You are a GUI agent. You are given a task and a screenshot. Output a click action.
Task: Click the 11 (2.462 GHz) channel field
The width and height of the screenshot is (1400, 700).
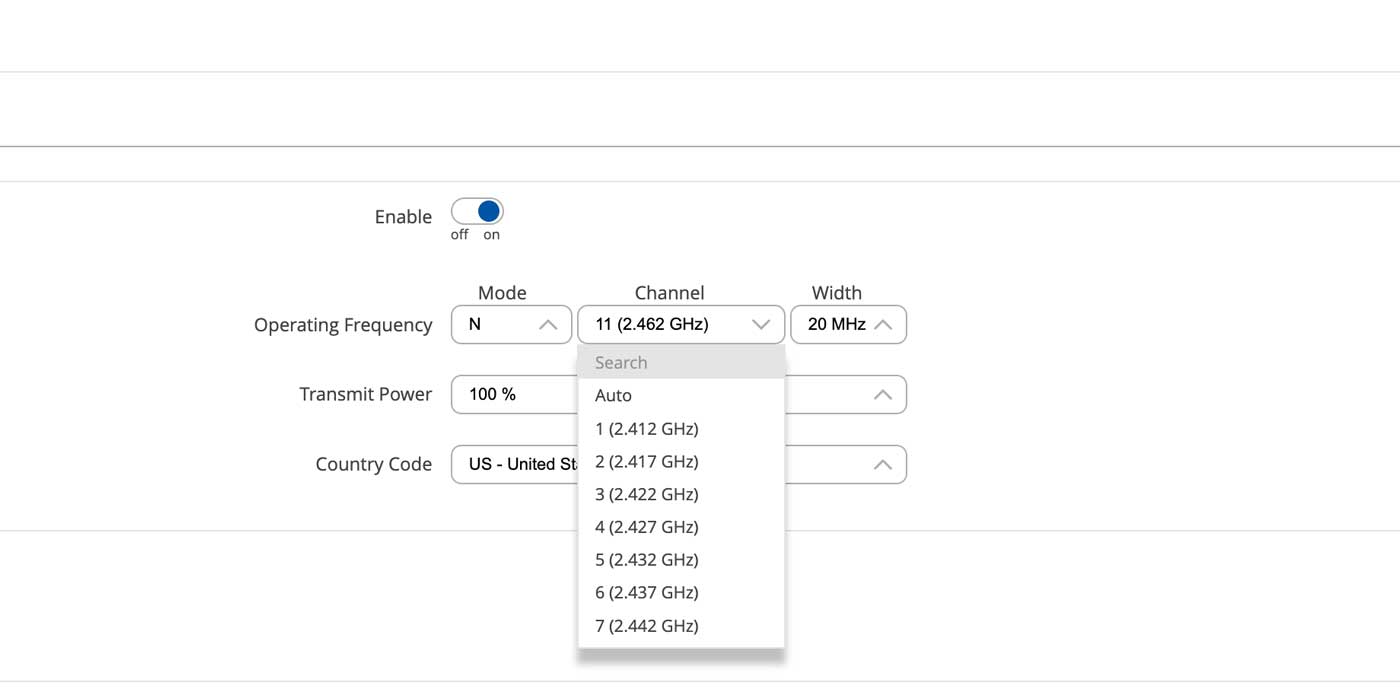click(660, 325)
